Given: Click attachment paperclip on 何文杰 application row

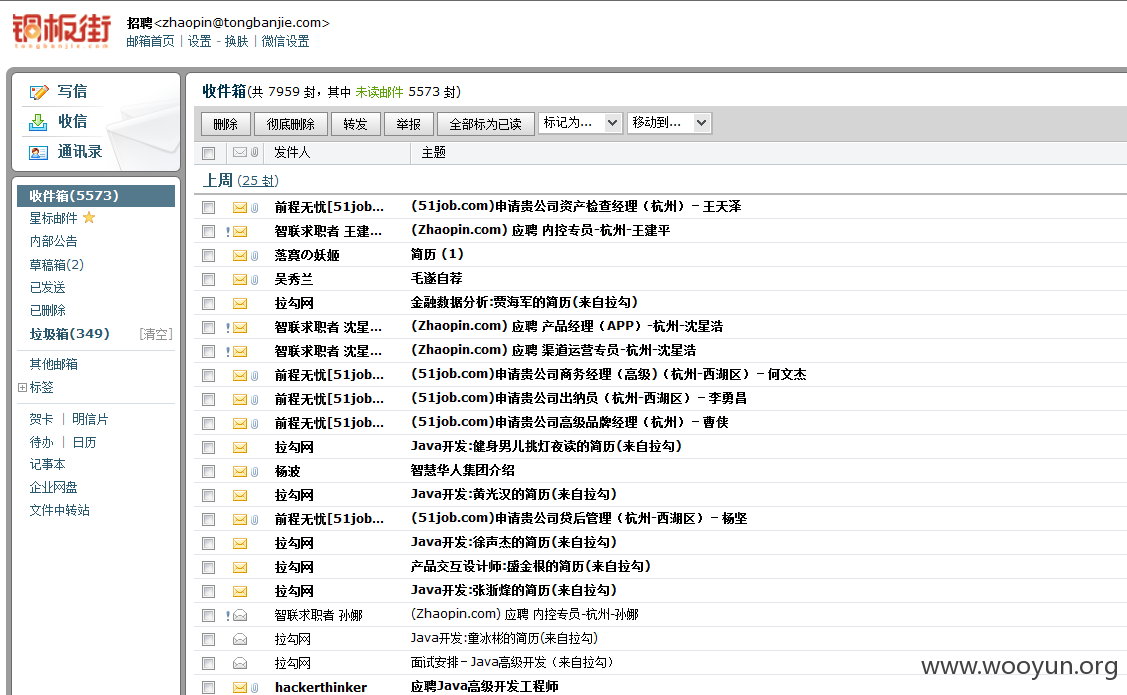Looking at the screenshot, I should pos(254,376).
